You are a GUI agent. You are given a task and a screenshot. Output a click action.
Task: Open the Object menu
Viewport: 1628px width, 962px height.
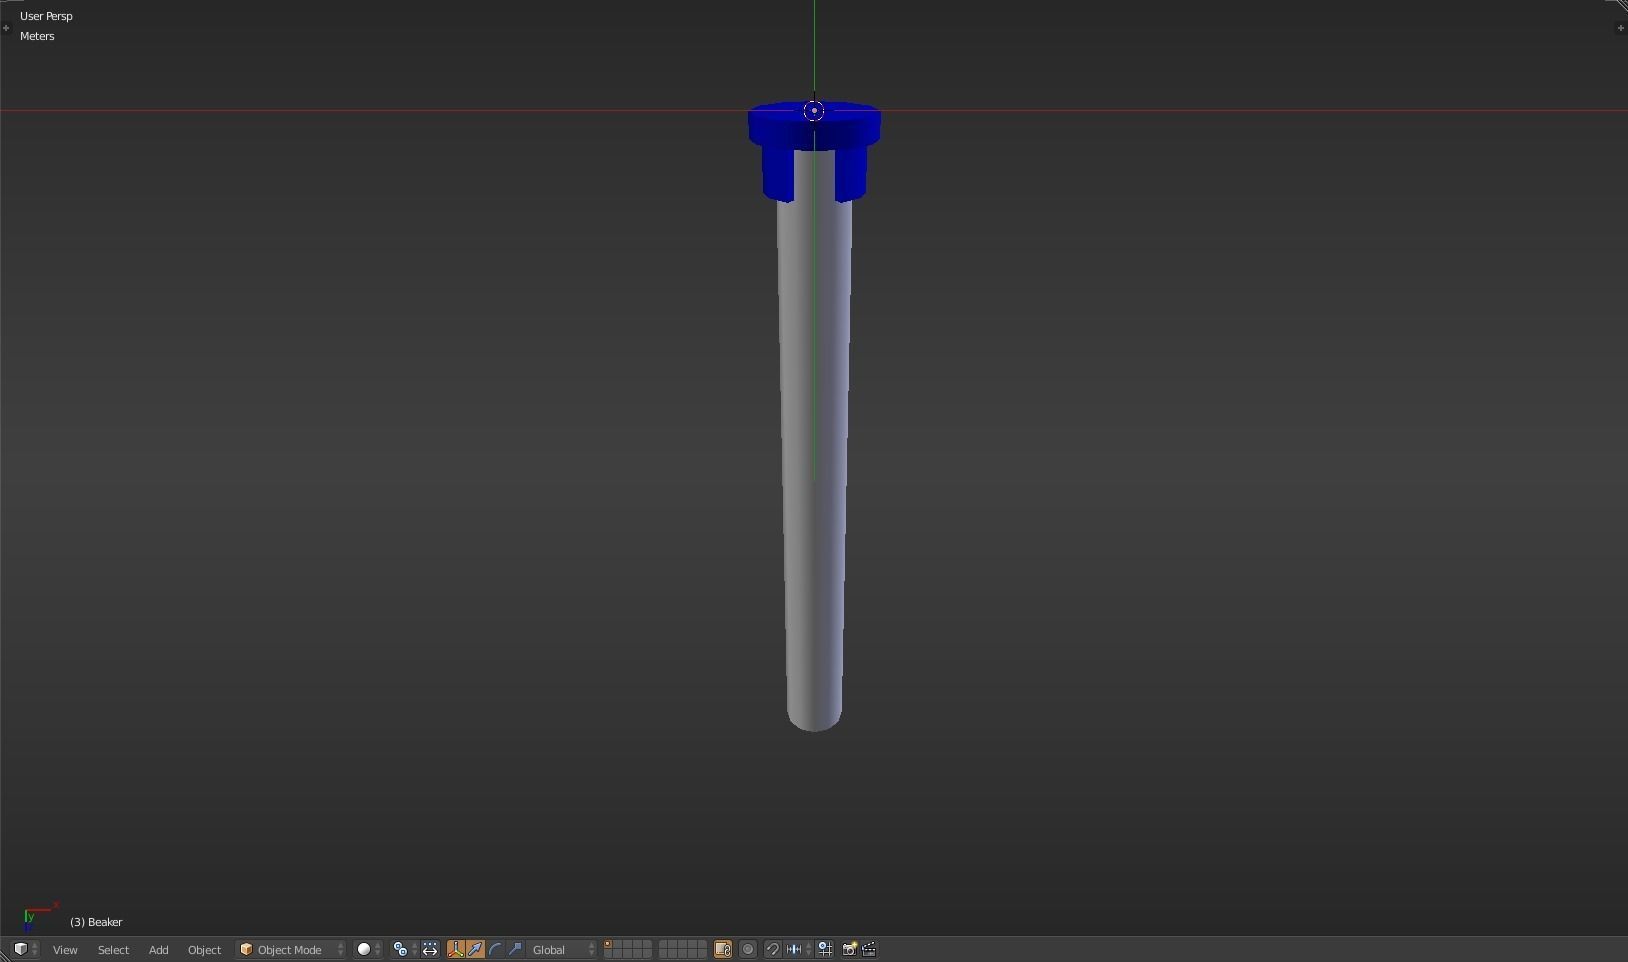[x=204, y=950]
